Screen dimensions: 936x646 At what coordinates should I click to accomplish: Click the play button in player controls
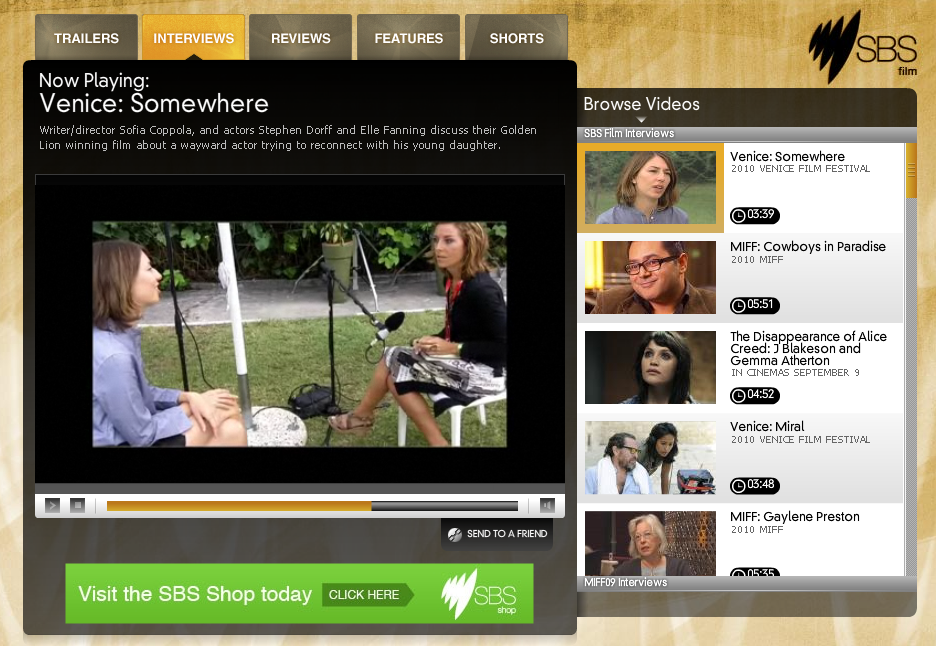53,505
